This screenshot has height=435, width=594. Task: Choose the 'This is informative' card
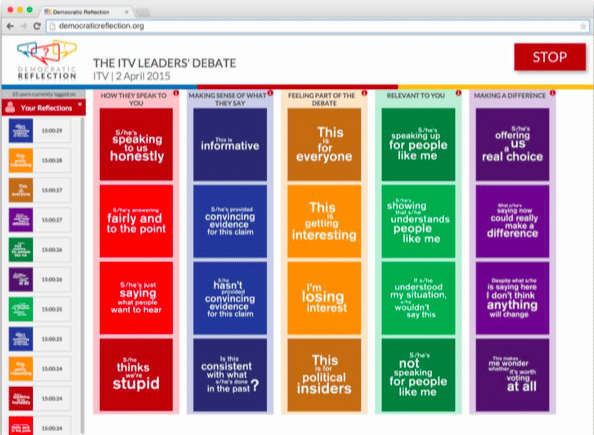230,144
